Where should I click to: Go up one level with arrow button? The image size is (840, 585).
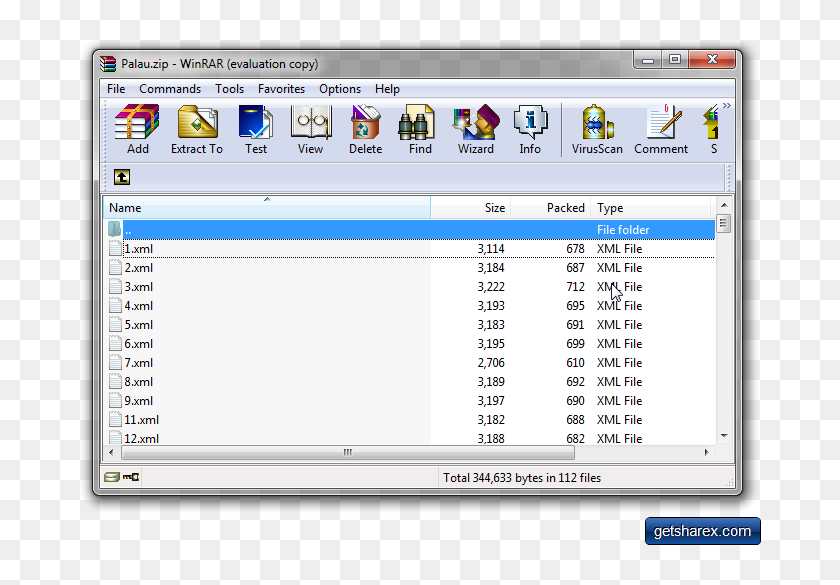[x=122, y=177]
